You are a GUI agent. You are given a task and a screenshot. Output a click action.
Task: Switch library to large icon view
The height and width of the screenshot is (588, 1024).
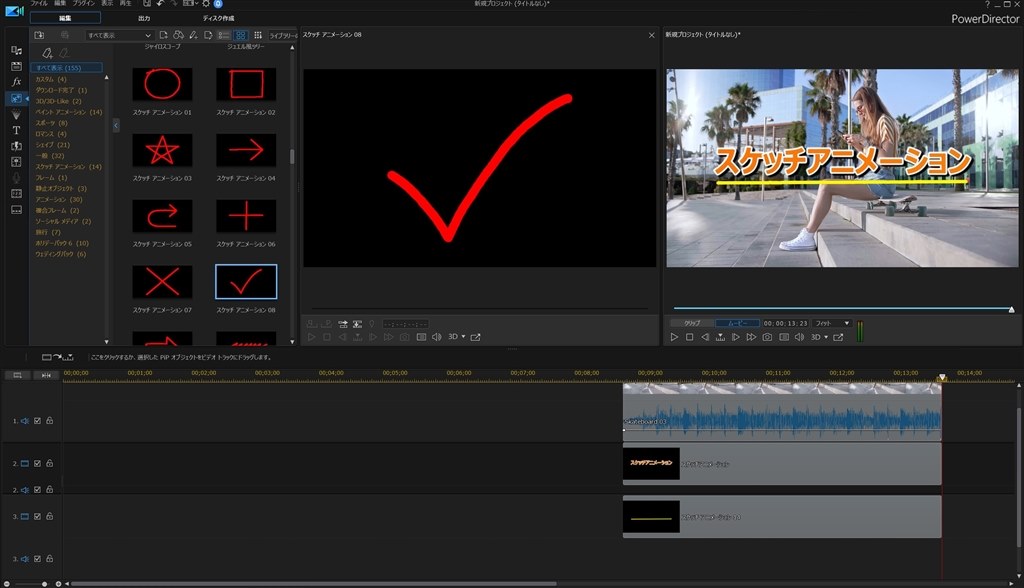(x=240, y=35)
